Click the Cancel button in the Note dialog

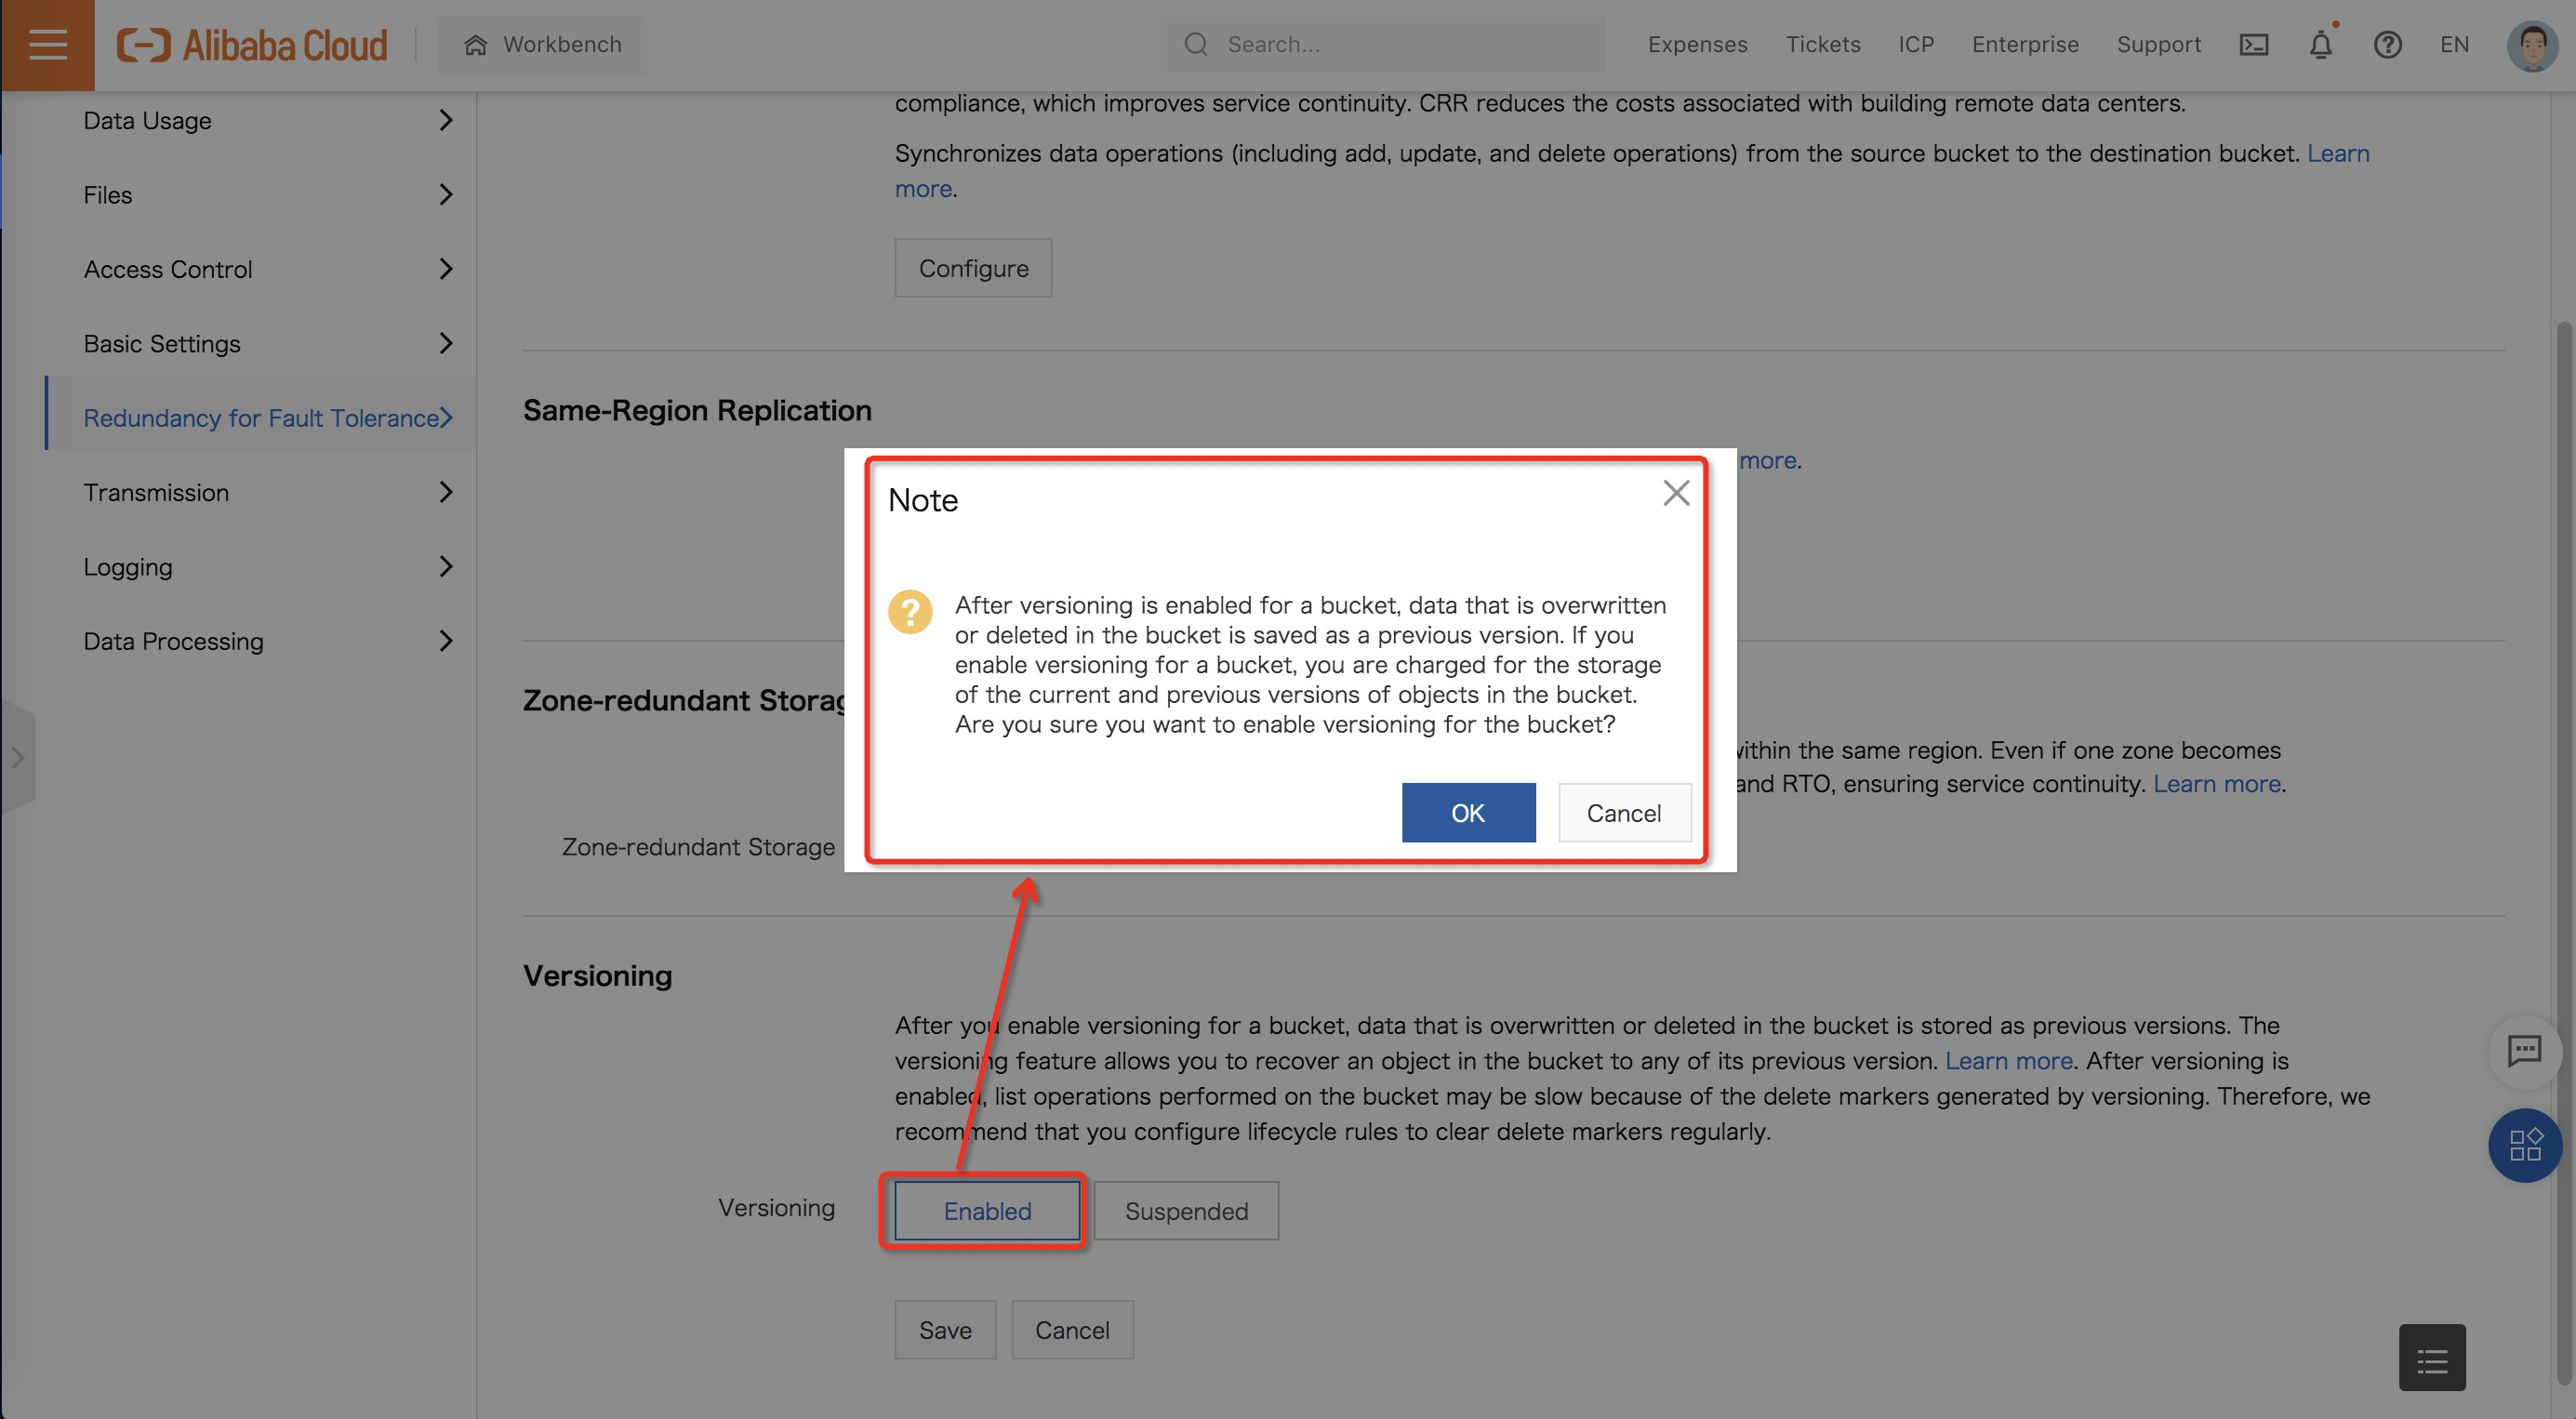click(x=1623, y=813)
